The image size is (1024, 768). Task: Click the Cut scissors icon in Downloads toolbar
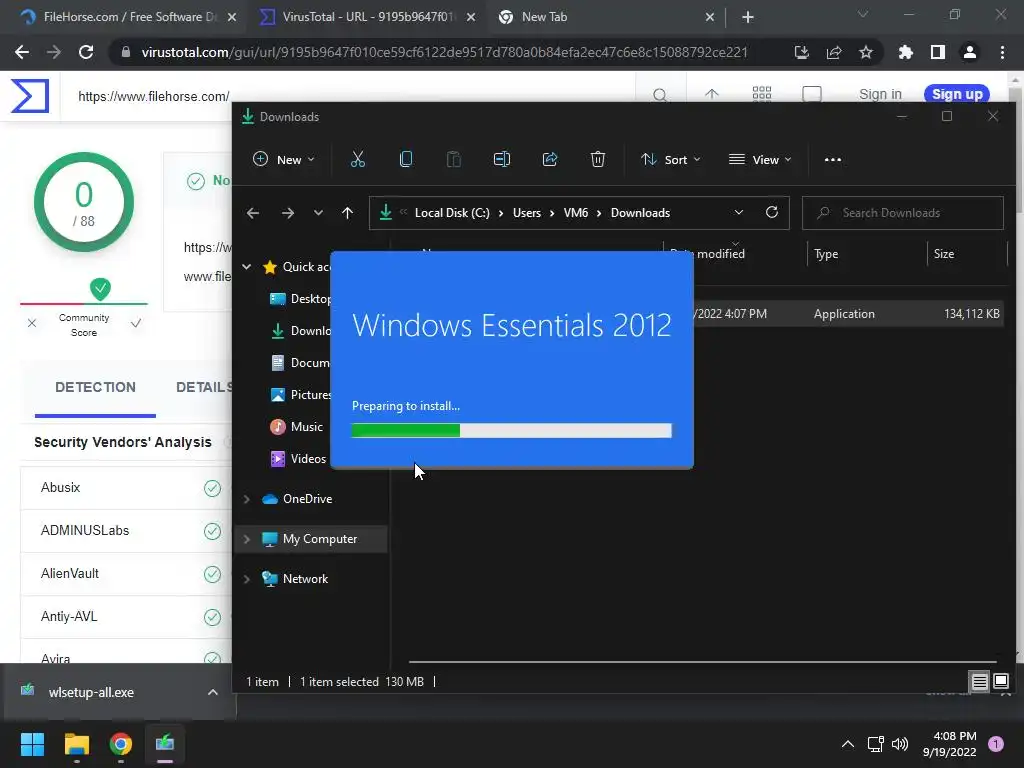(x=358, y=159)
